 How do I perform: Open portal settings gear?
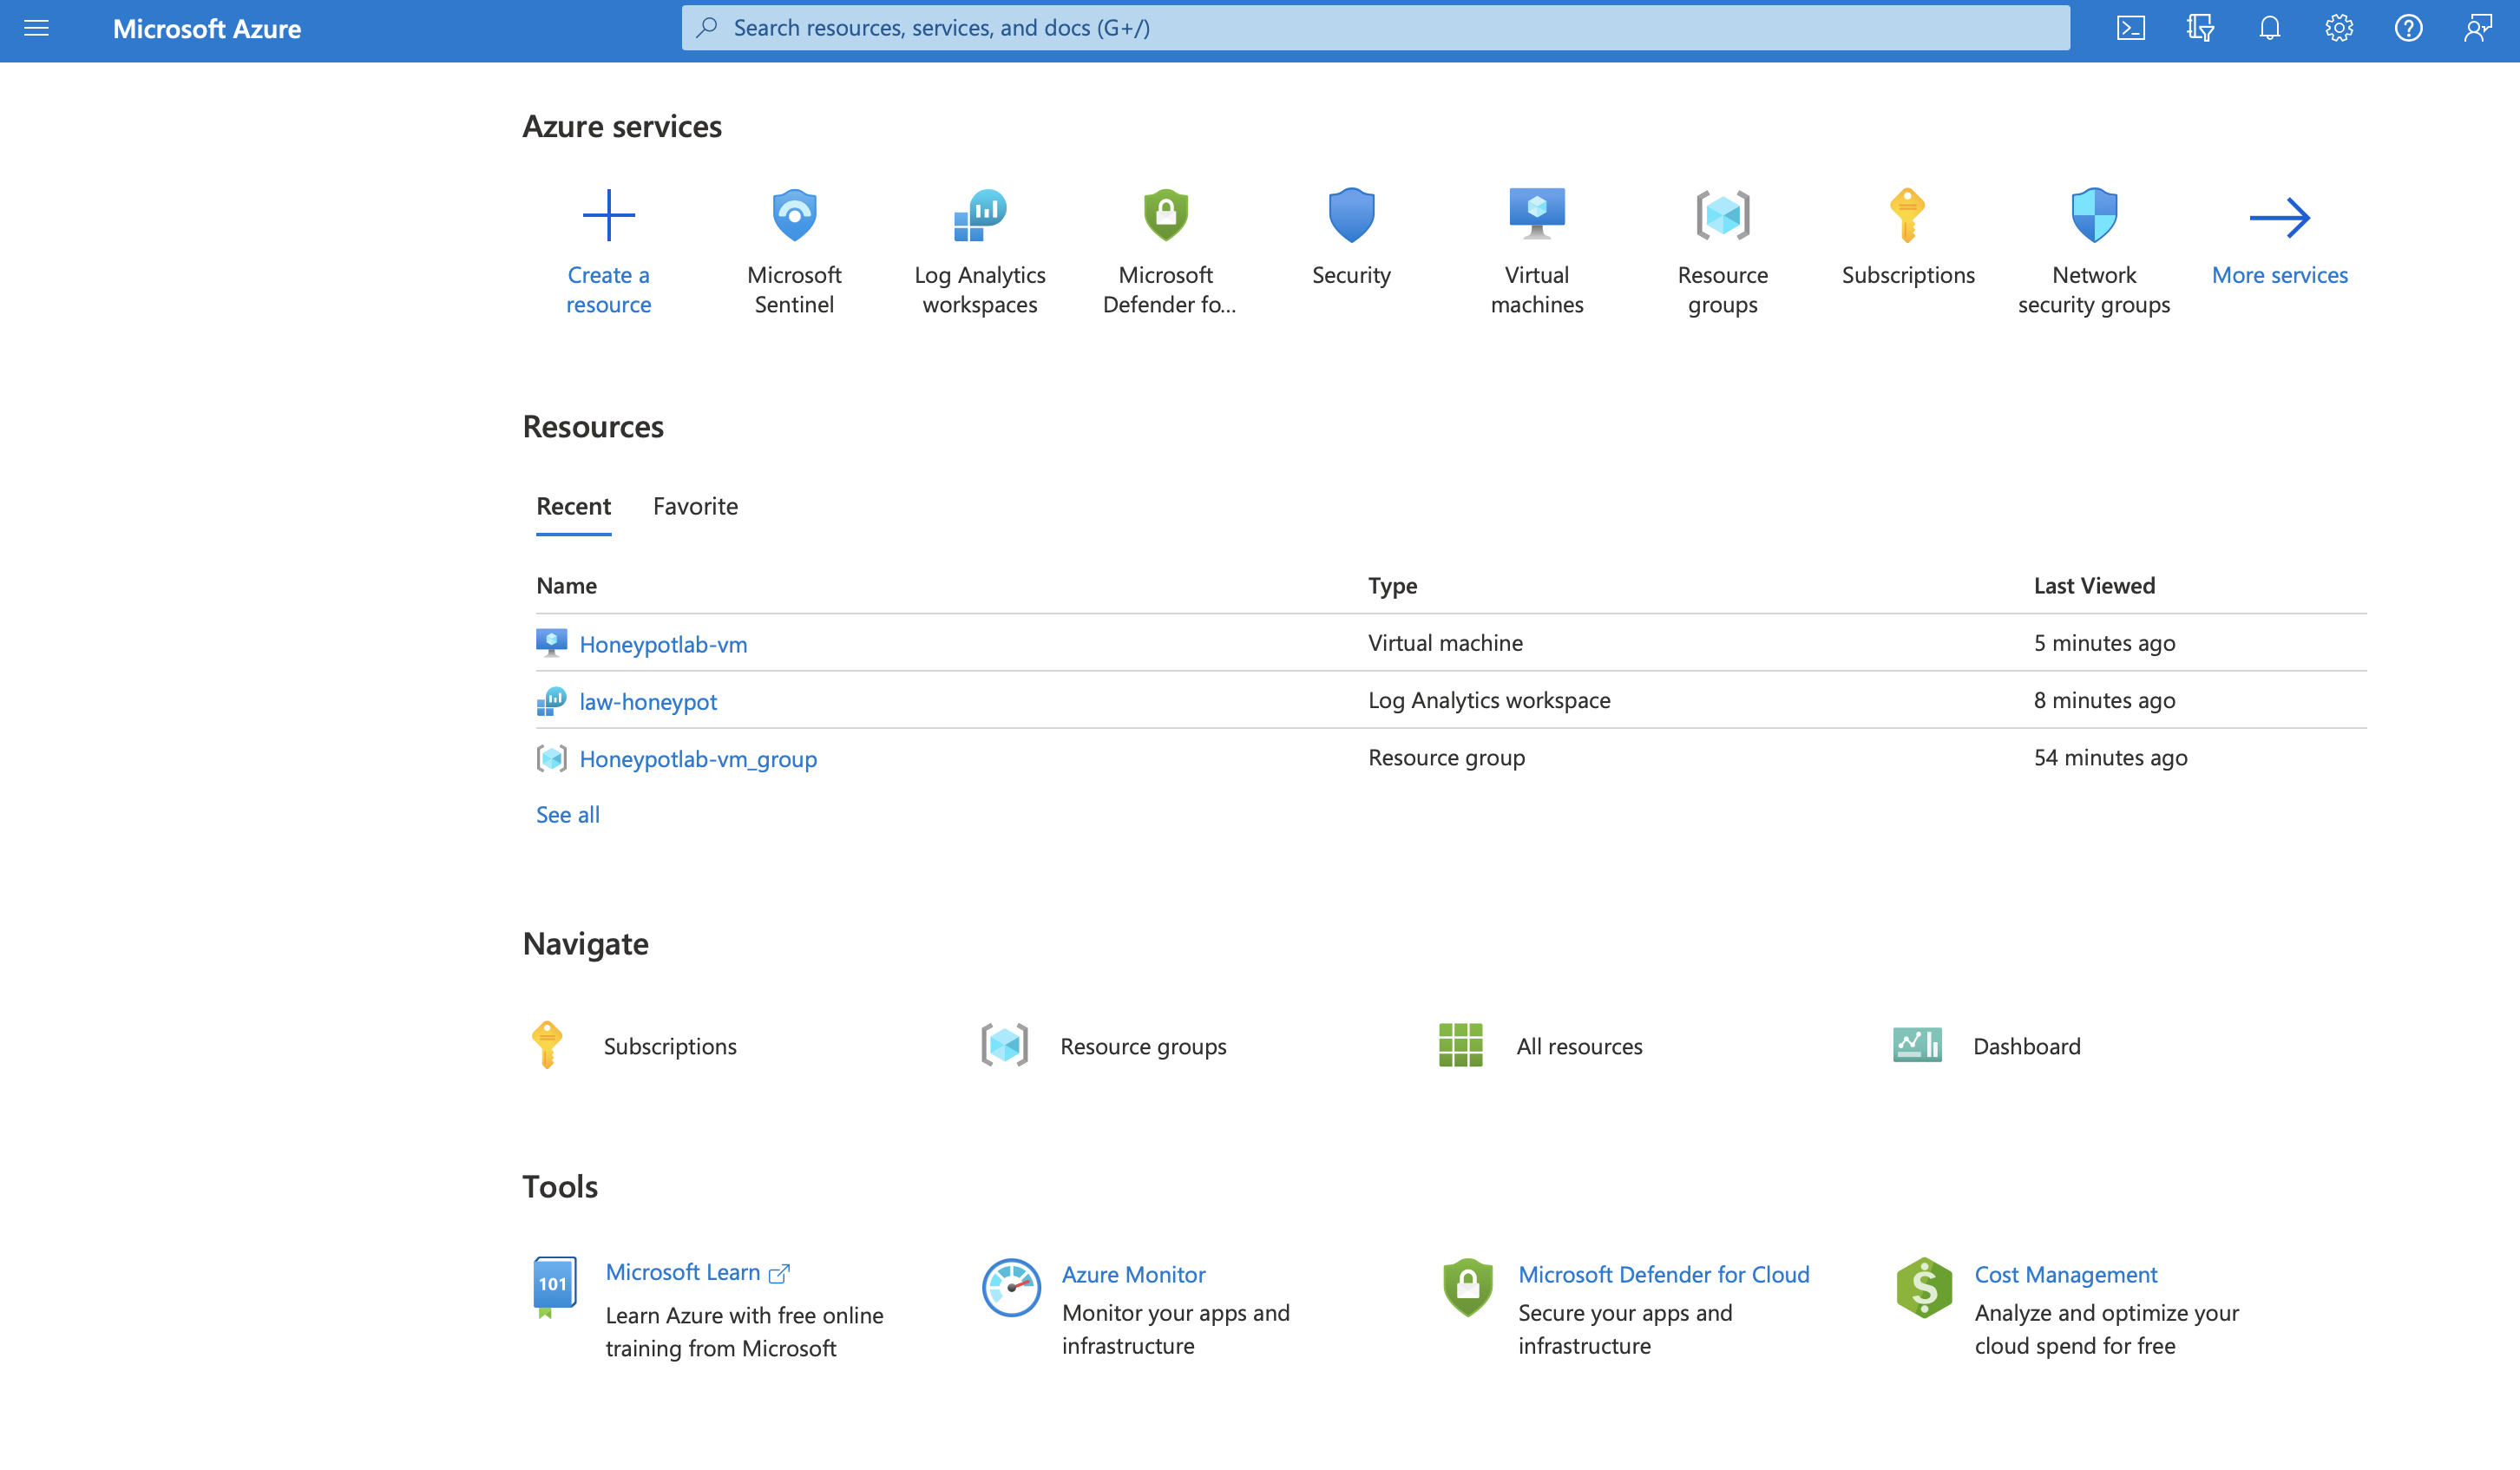[2339, 28]
